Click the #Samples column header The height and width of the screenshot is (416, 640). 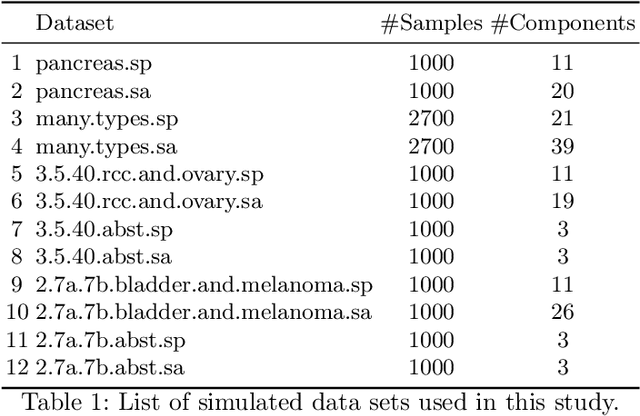point(431,22)
